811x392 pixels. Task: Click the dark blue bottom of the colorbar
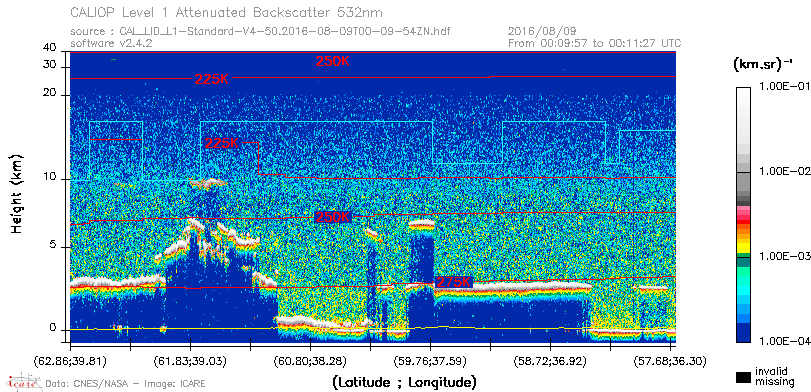743,334
